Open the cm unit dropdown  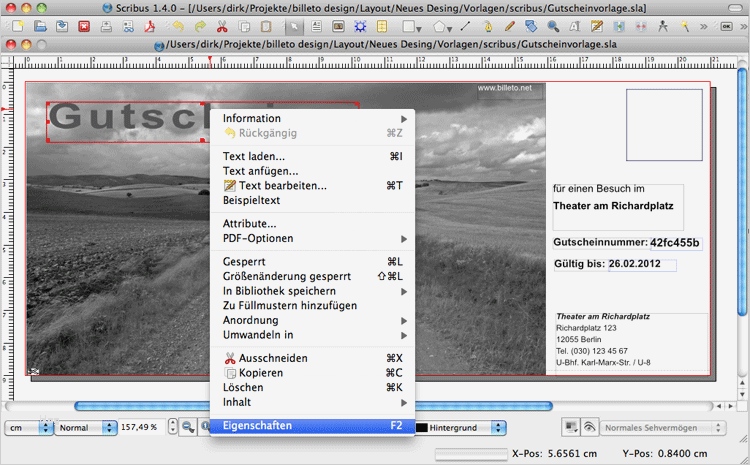(28, 427)
